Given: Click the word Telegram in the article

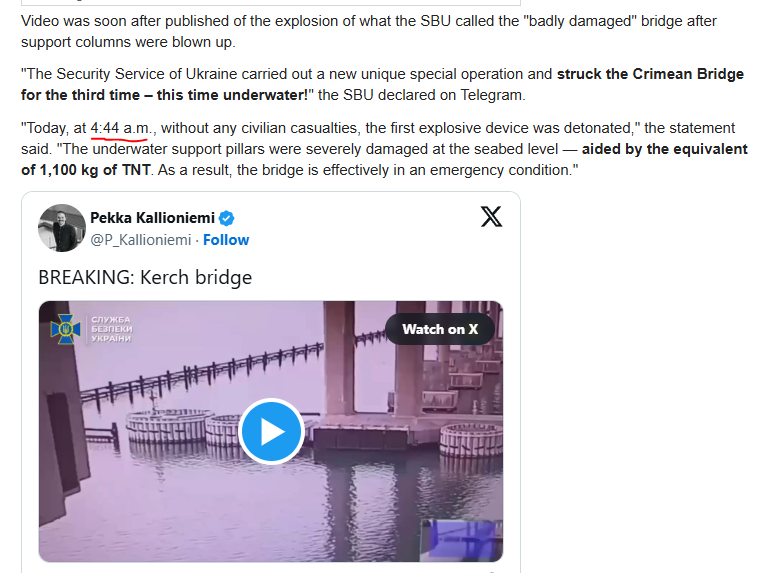Looking at the screenshot, I should coord(492,95).
